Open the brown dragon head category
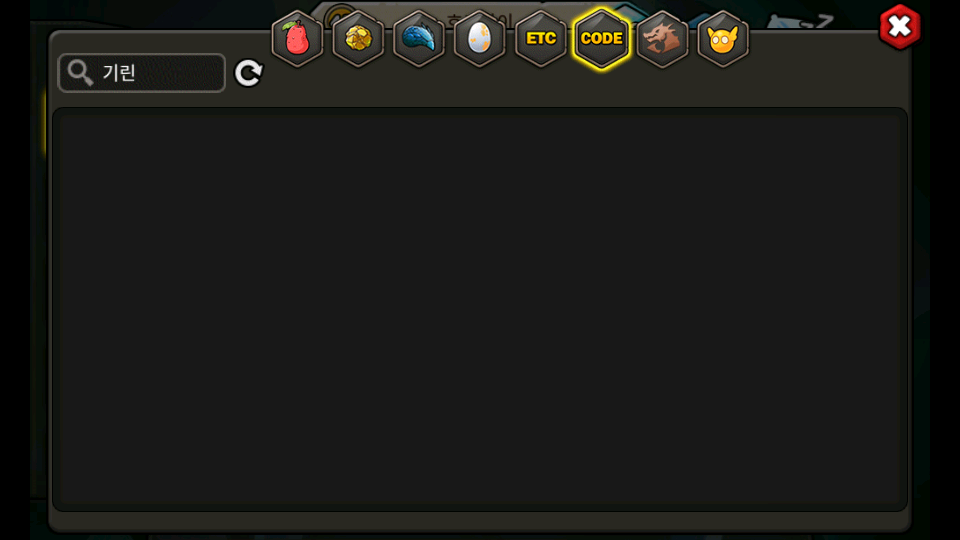The width and height of the screenshot is (960, 540). tap(662, 39)
